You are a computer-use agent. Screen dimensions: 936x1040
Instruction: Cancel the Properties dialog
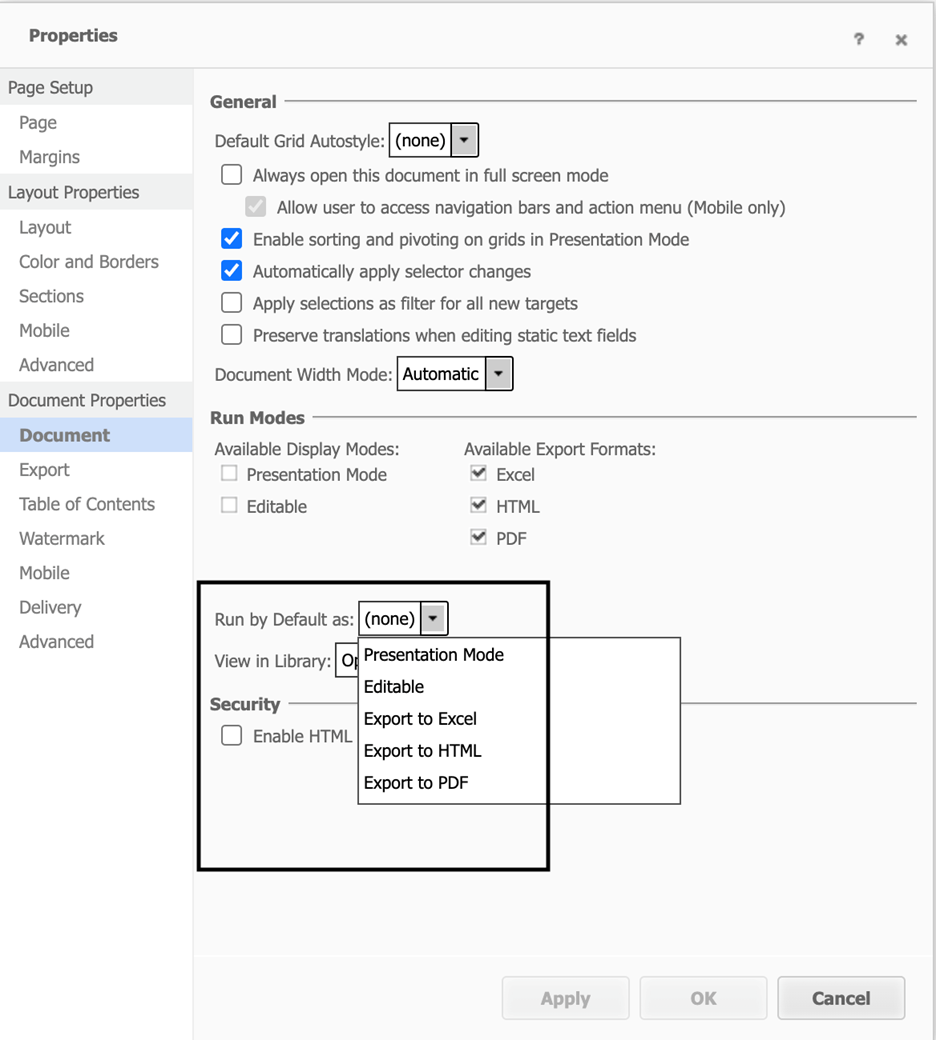coord(841,998)
